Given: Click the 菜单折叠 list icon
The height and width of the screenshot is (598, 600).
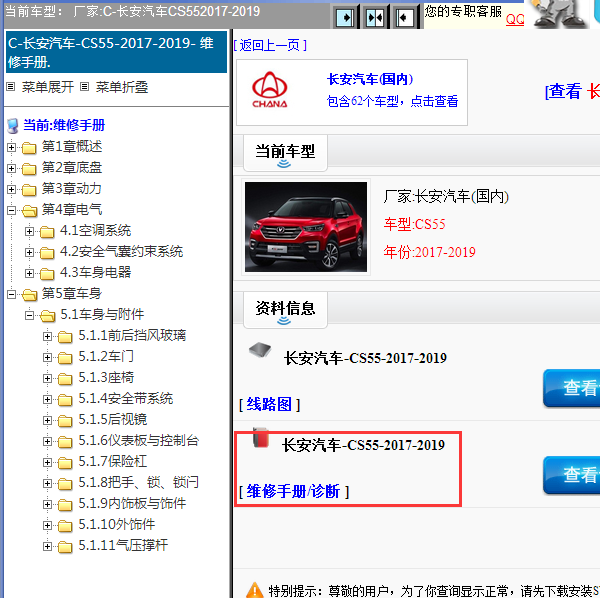Looking at the screenshot, I should coord(85,87).
